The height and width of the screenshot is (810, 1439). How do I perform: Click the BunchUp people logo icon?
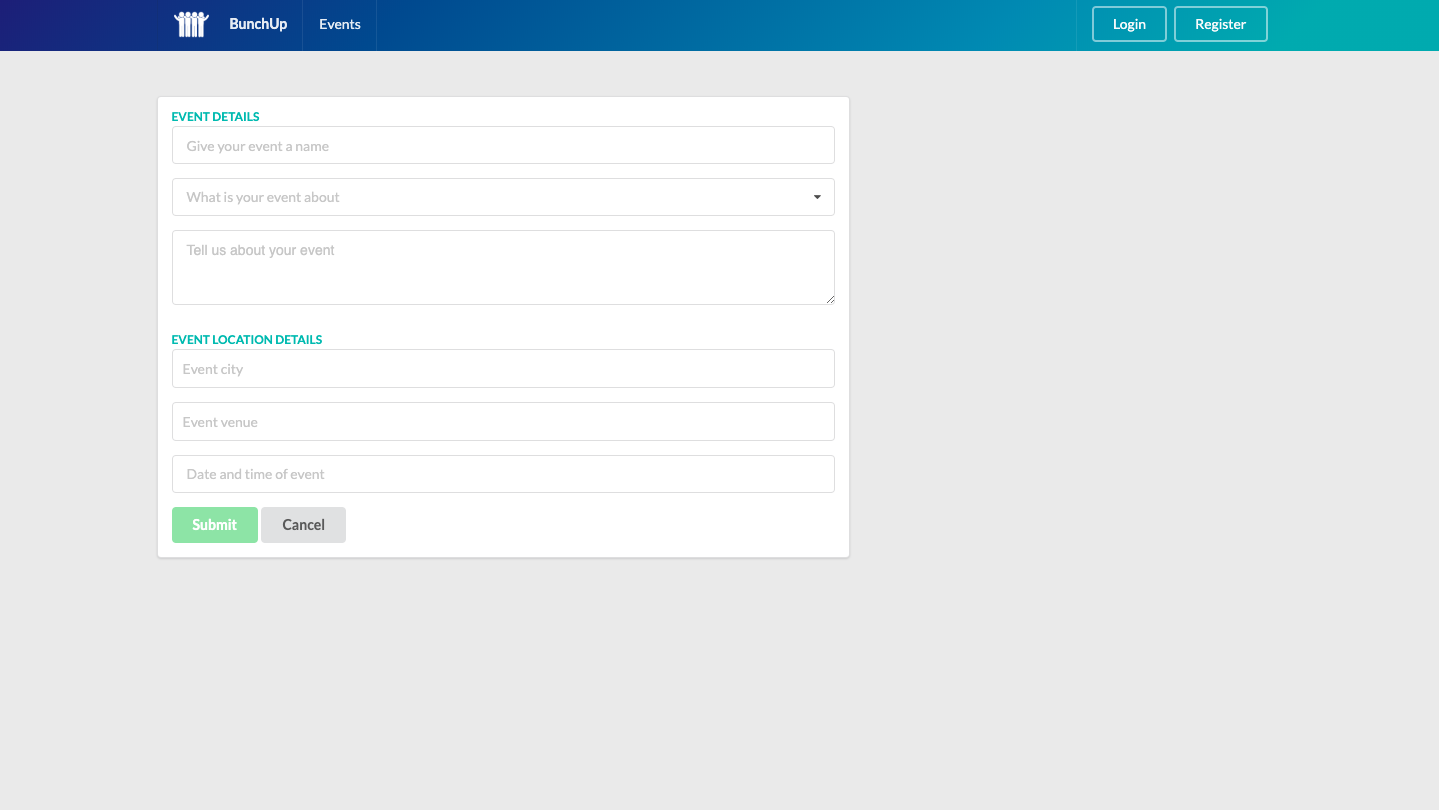(191, 24)
